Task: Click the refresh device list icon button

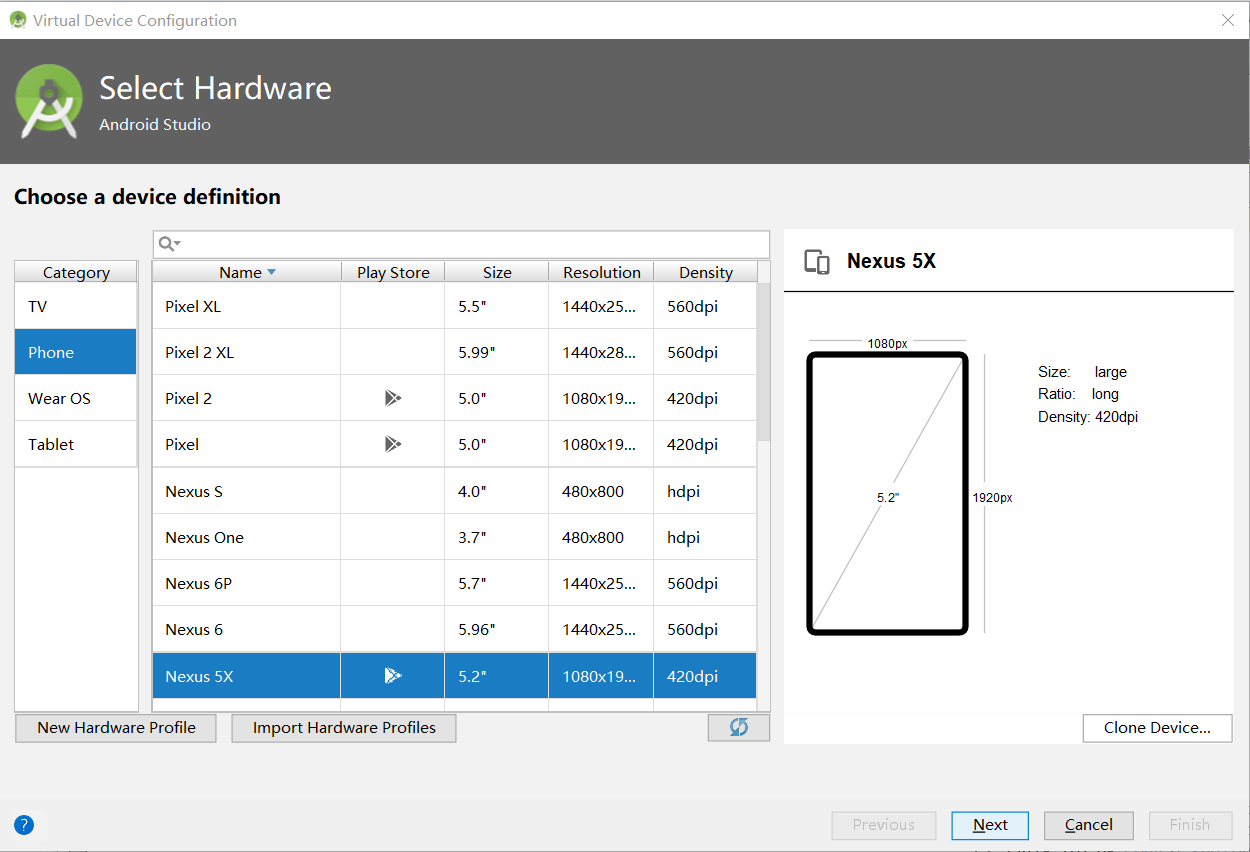Action: [739, 727]
